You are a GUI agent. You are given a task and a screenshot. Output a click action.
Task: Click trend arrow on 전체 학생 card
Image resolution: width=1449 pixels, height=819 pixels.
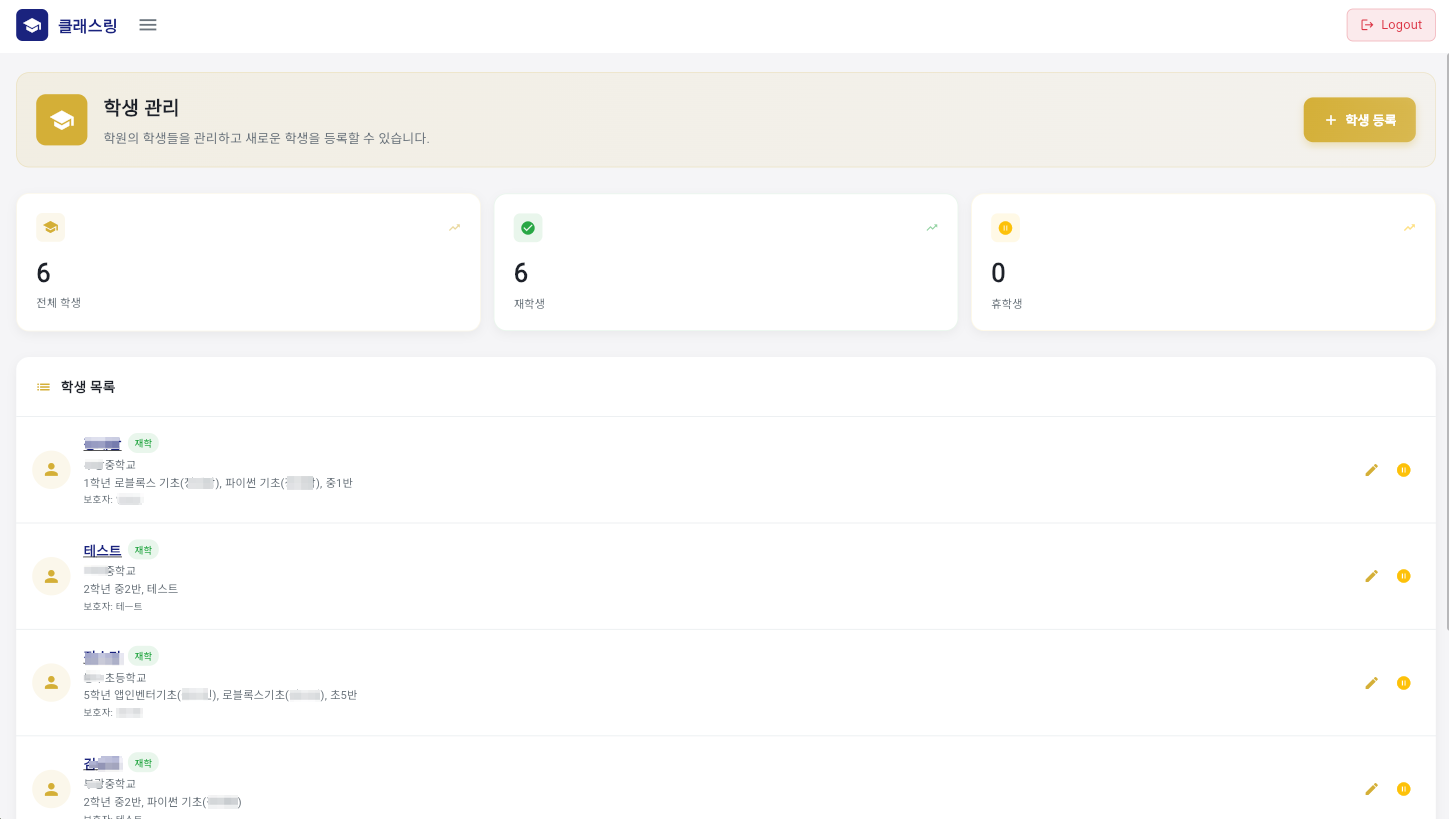455,228
